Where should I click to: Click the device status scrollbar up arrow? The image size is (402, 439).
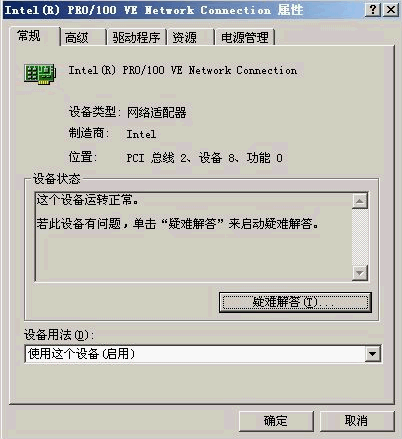(x=360, y=201)
